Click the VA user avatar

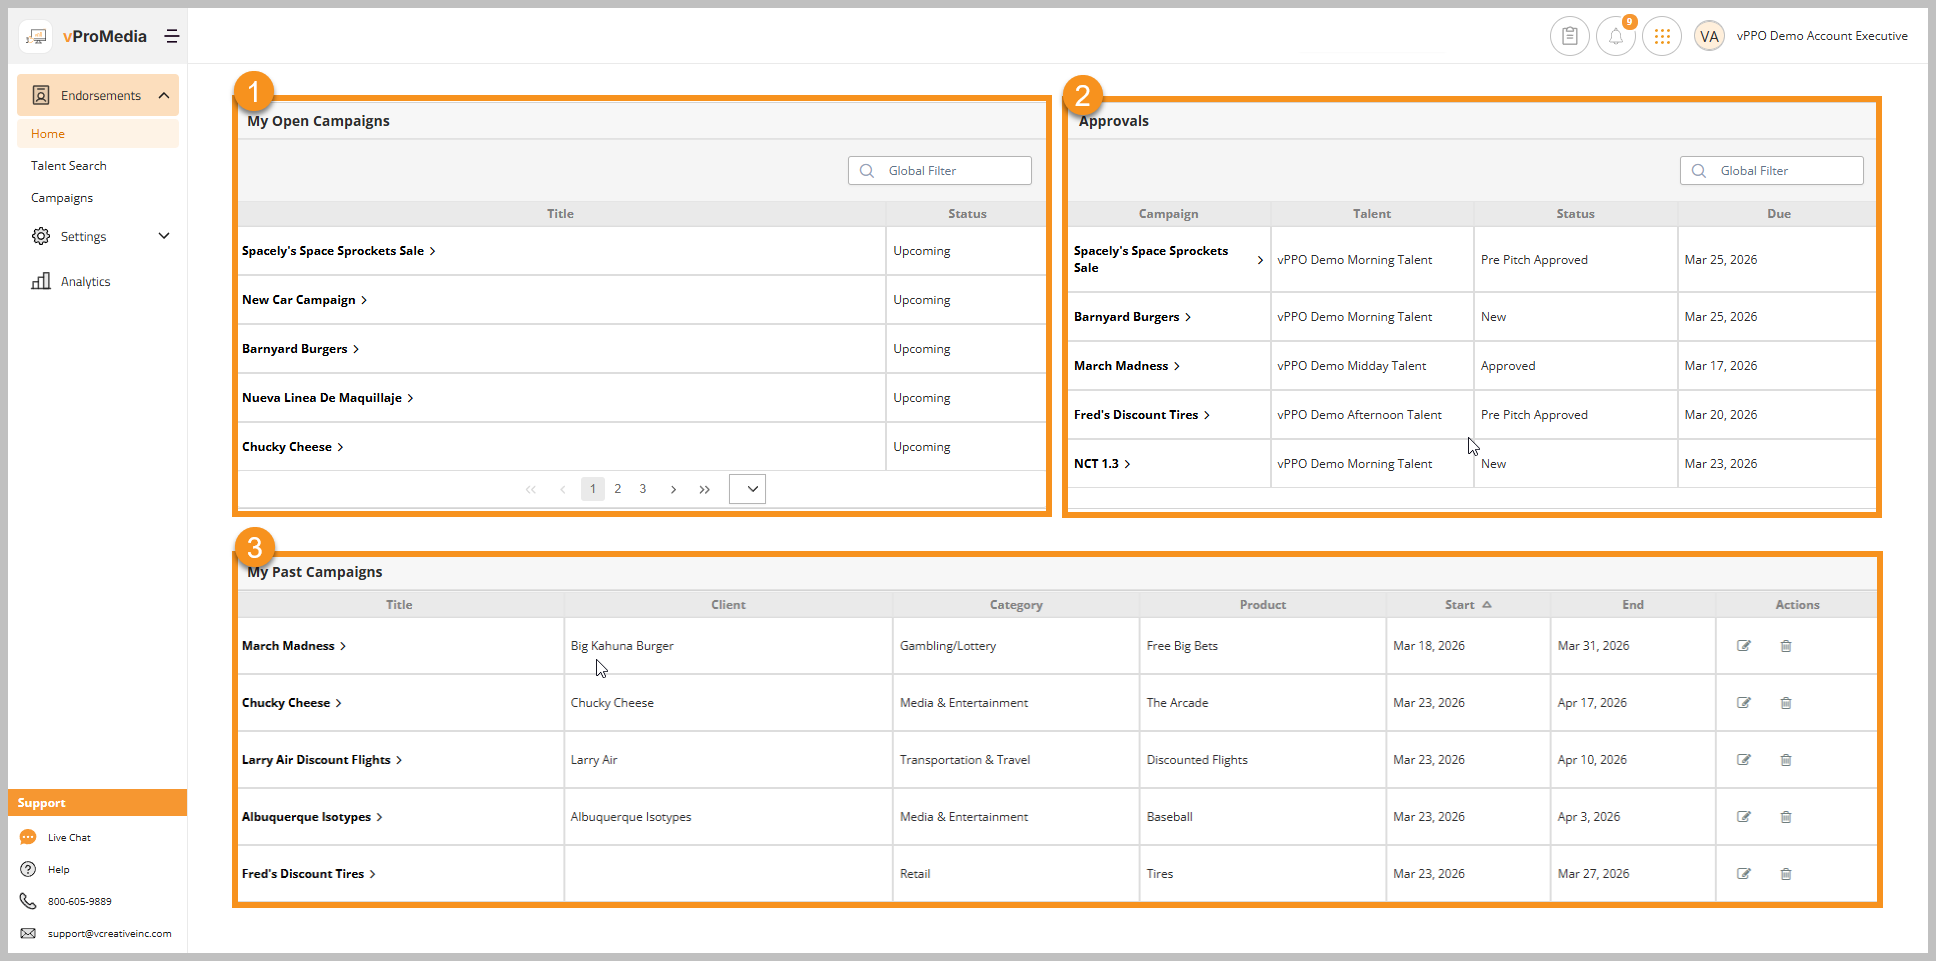(1709, 37)
